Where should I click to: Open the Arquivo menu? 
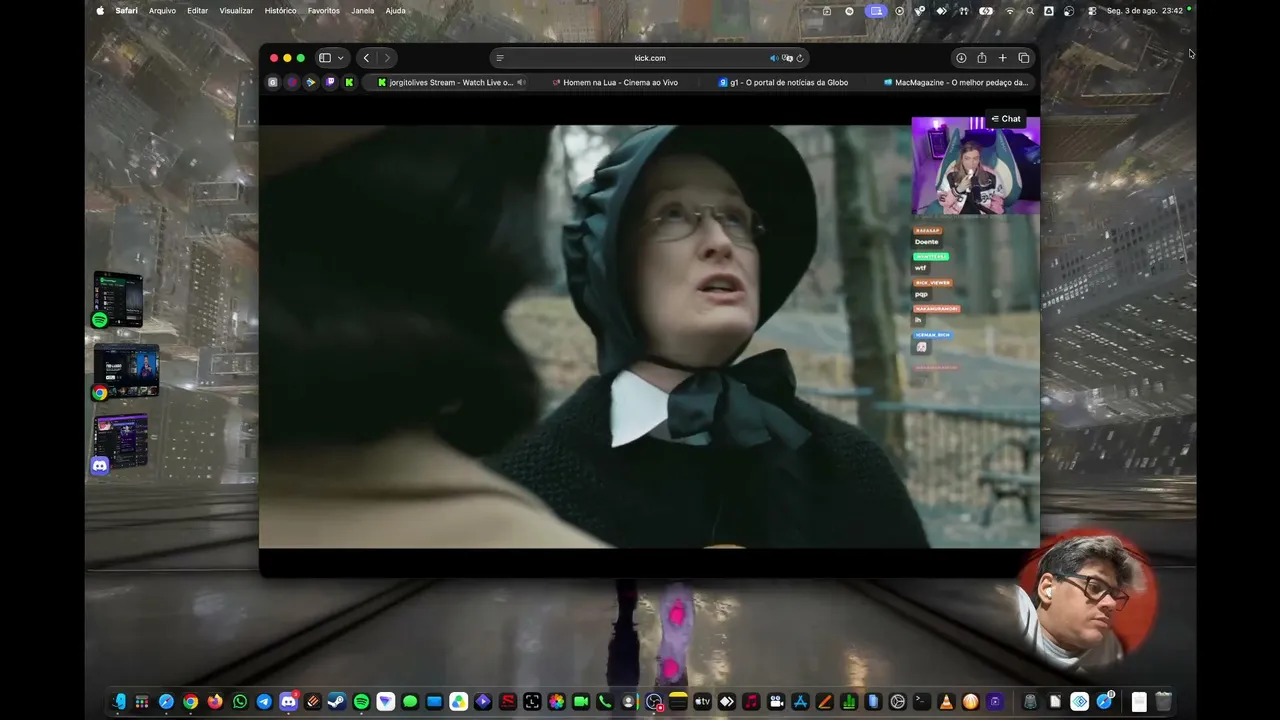tap(162, 11)
